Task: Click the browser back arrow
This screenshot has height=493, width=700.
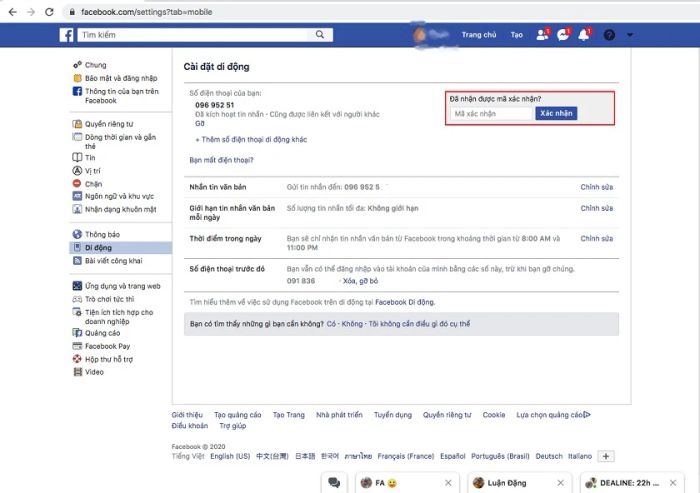Action: click(x=12, y=12)
